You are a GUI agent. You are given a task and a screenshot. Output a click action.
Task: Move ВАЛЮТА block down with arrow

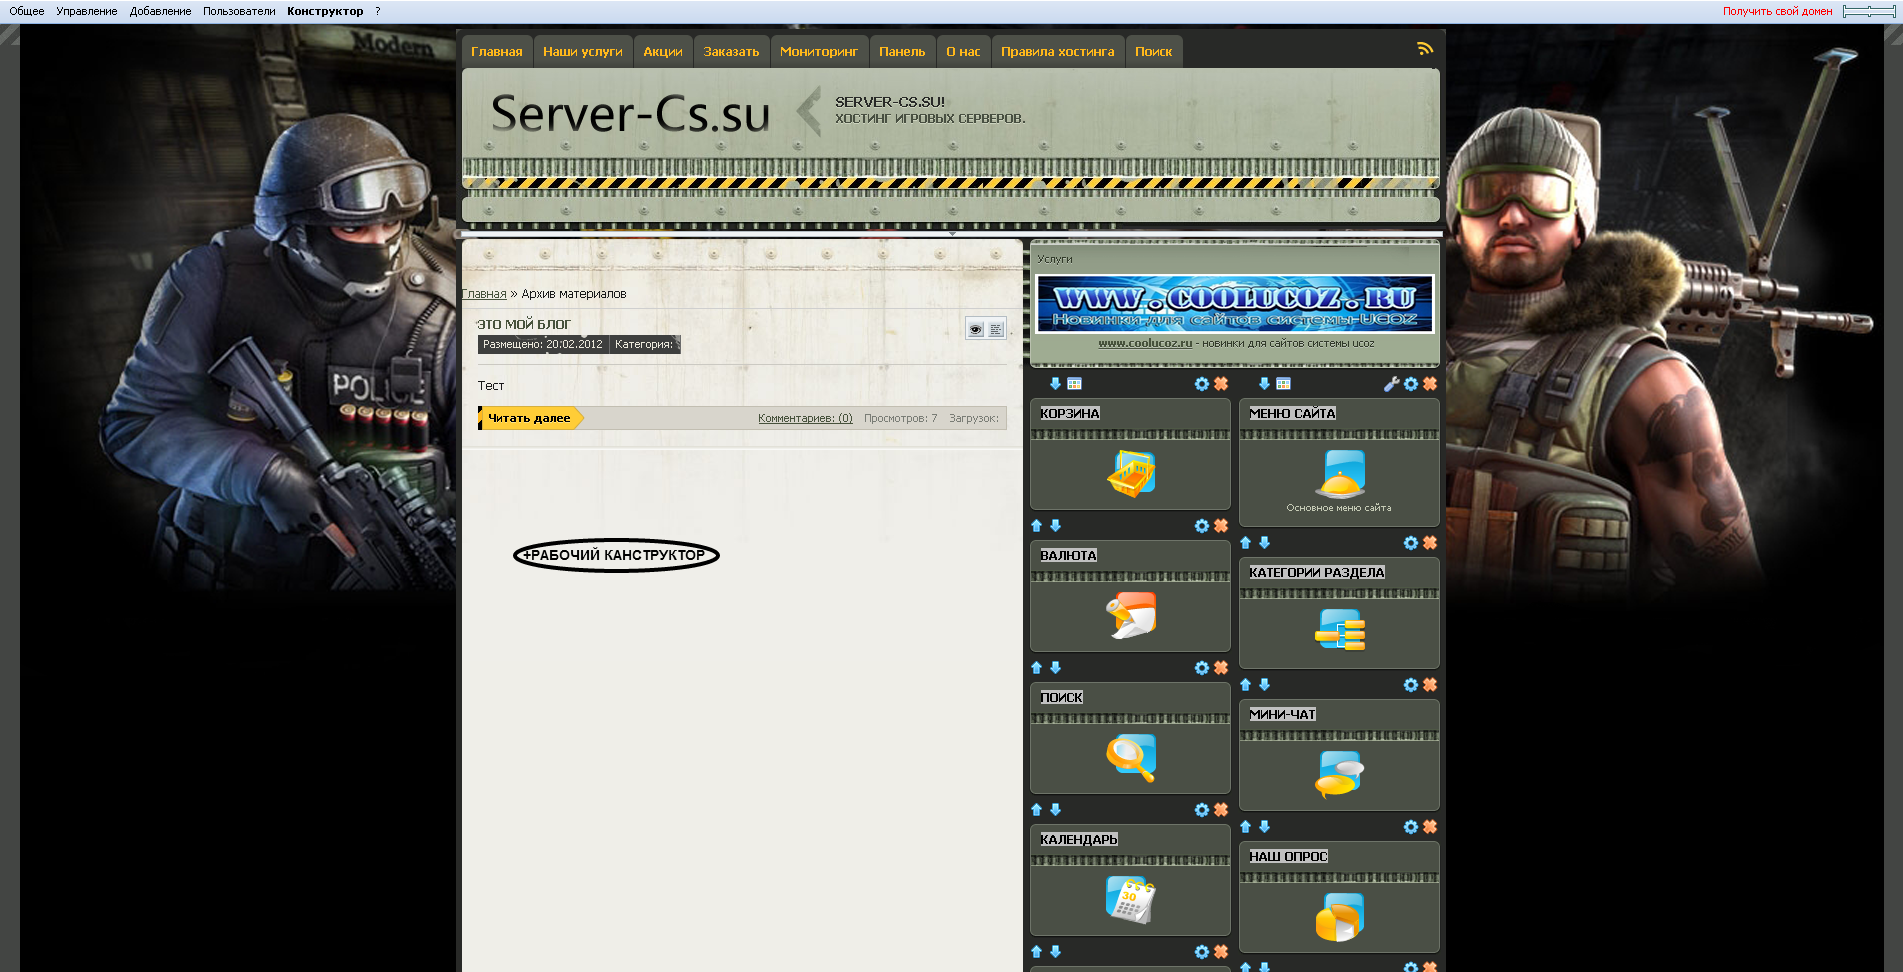coord(1055,526)
